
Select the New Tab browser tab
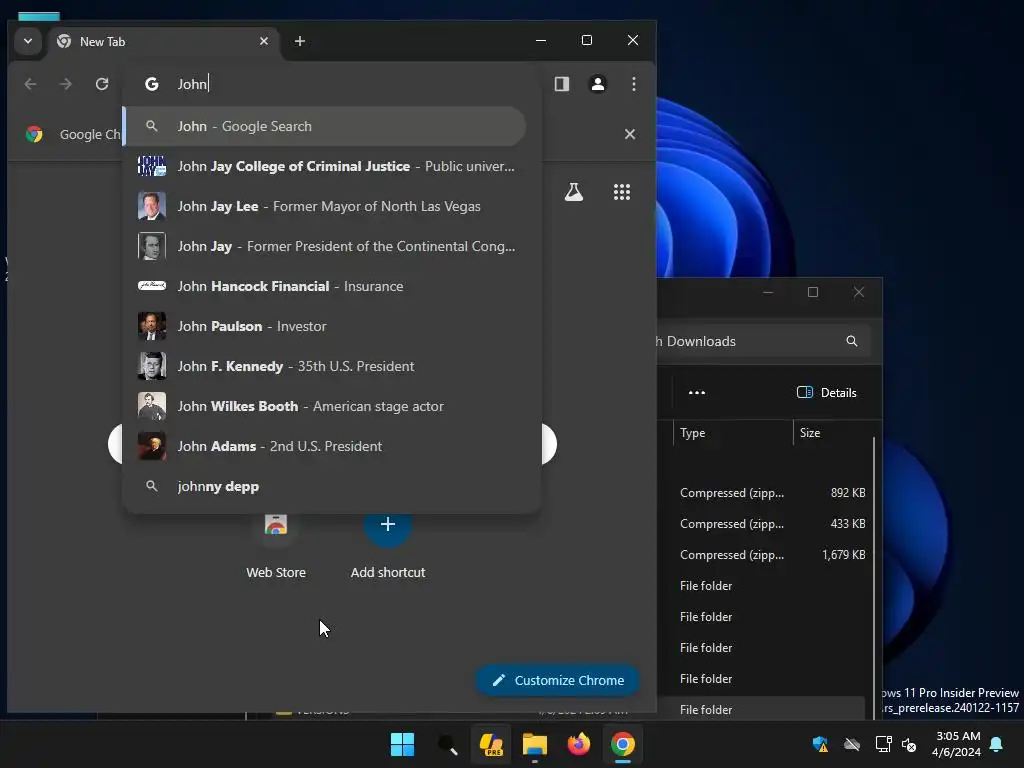163,42
